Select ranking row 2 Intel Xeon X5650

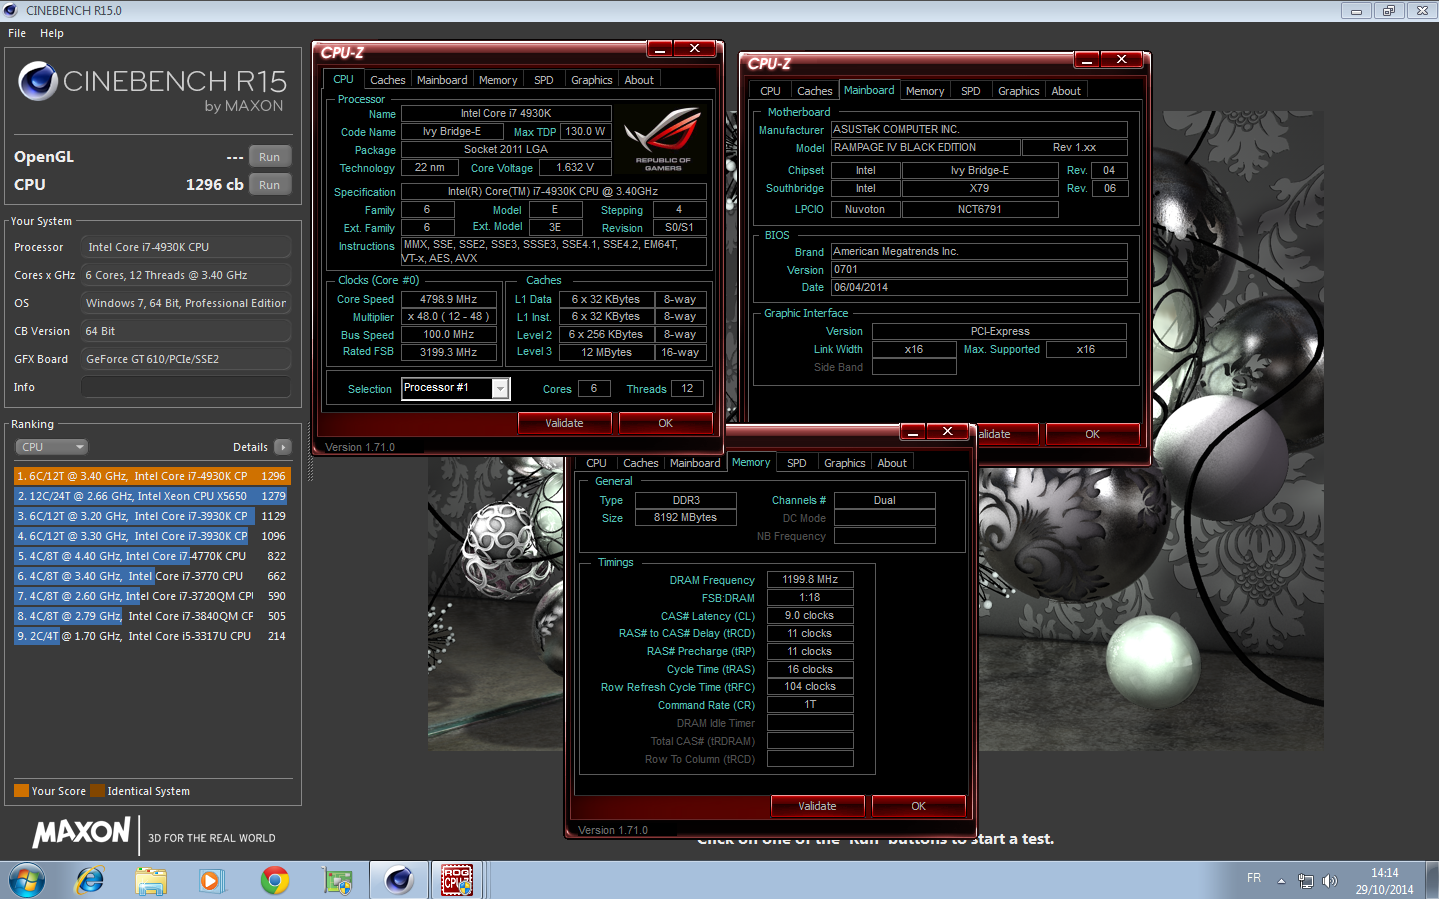pos(152,496)
